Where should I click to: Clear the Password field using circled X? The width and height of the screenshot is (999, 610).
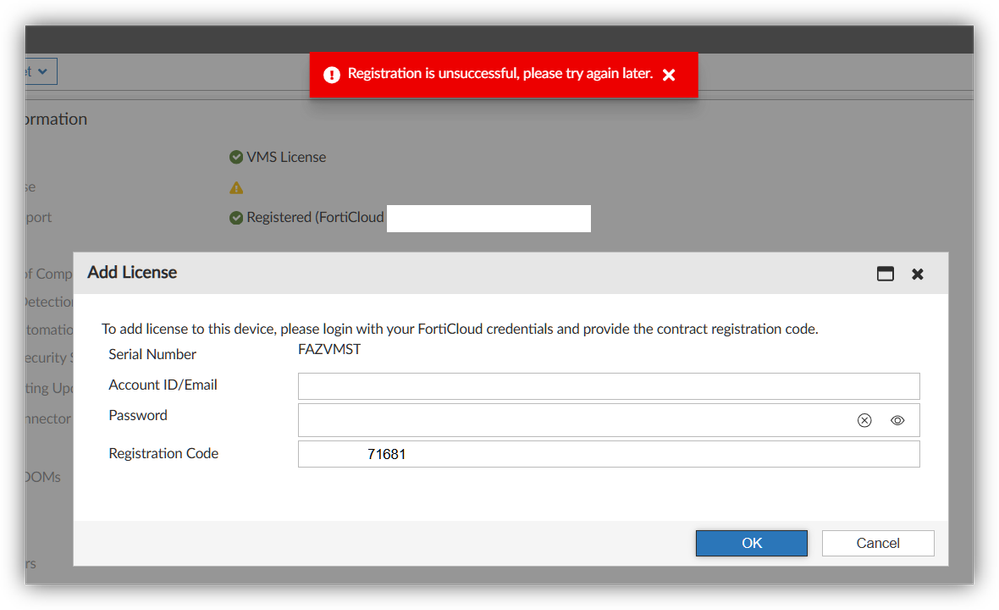(864, 421)
